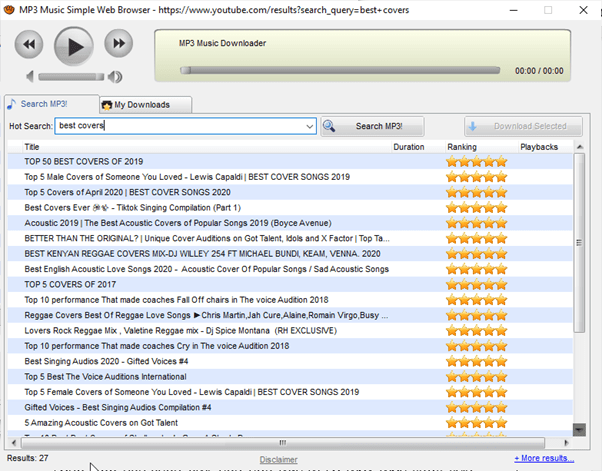Click the star rating of "TOP 50 BEST COVERS OF 2019"
Screen dimensions: 602x471
[476, 162]
